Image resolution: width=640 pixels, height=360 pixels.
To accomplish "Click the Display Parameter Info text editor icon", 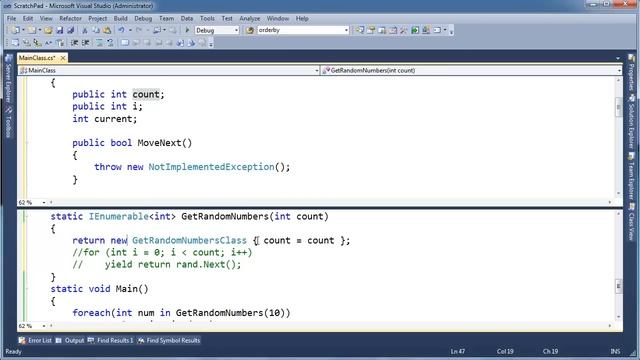I will click(x=26, y=42).
